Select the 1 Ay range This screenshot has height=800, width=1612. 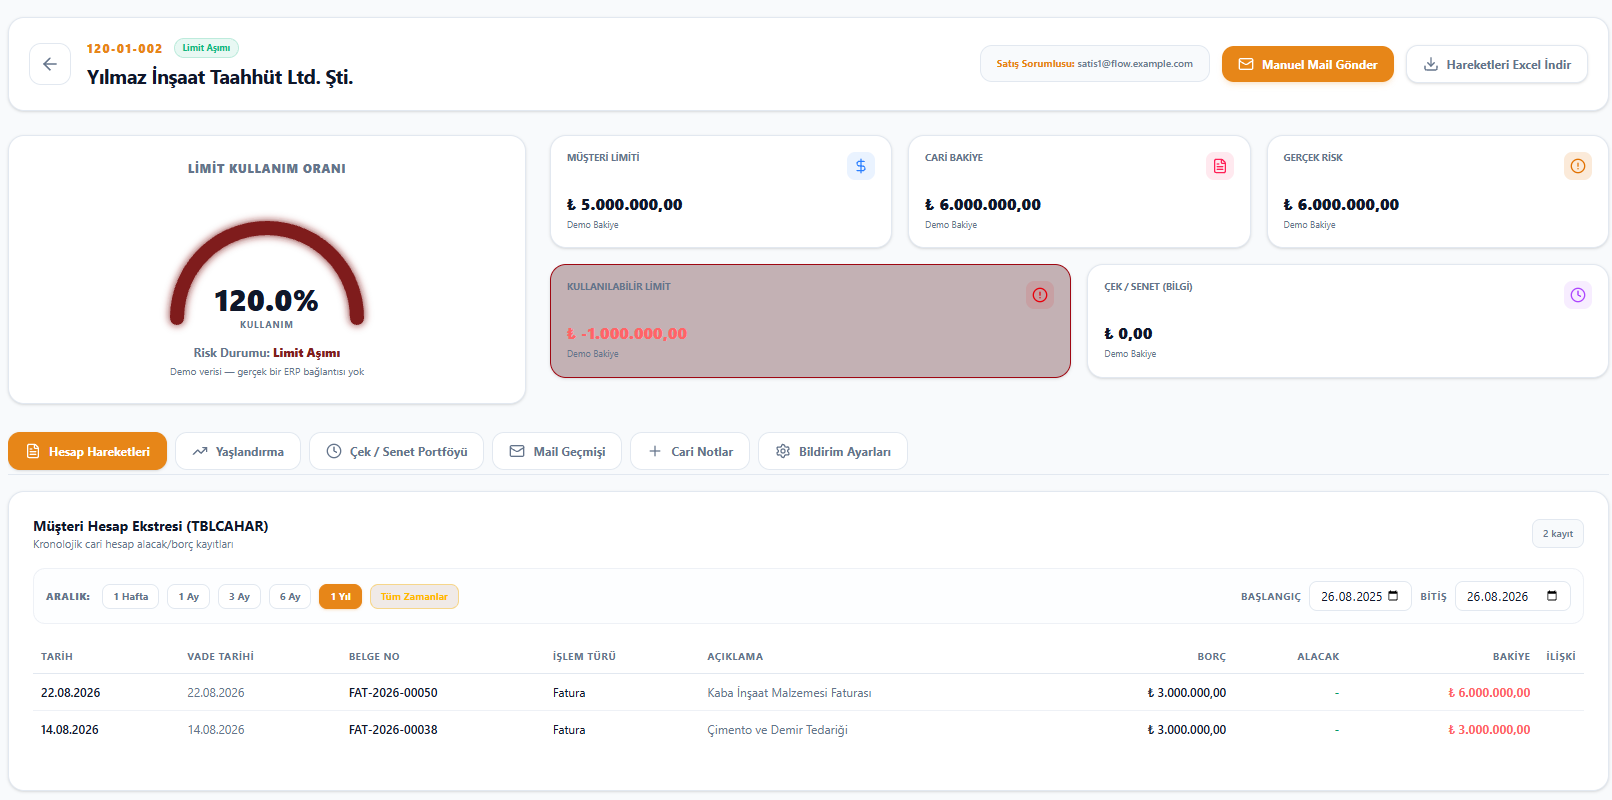(189, 597)
